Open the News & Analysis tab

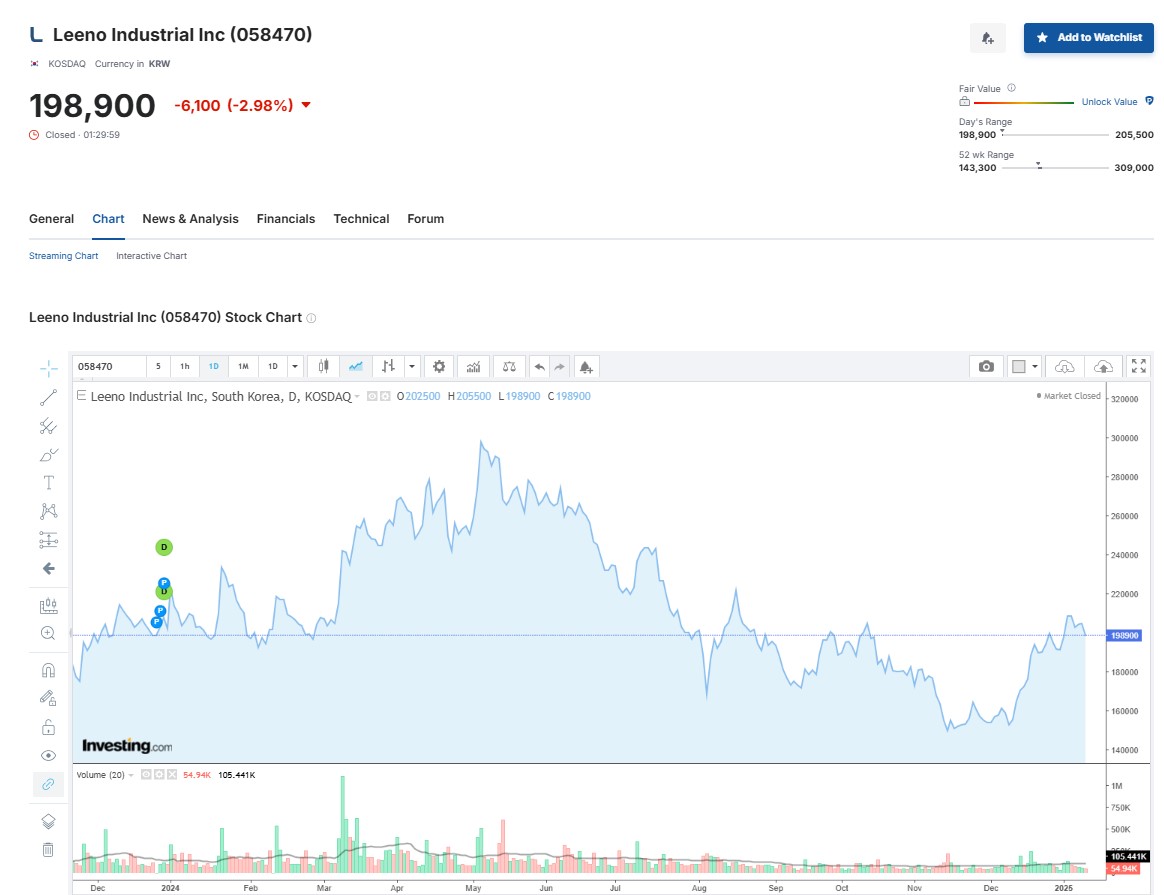coord(191,219)
